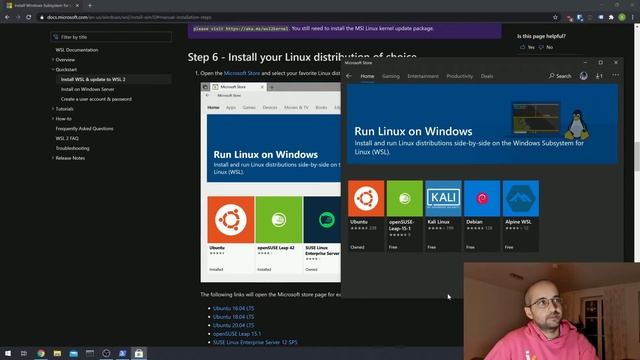Open the openSUSE Leap 15-1 tile in Store
Screen dimensions: 640x360
coord(404,216)
